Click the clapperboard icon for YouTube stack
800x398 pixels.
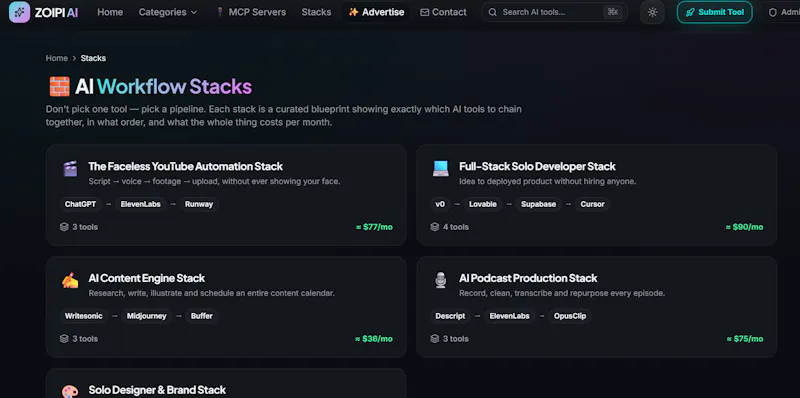click(x=70, y=169)
